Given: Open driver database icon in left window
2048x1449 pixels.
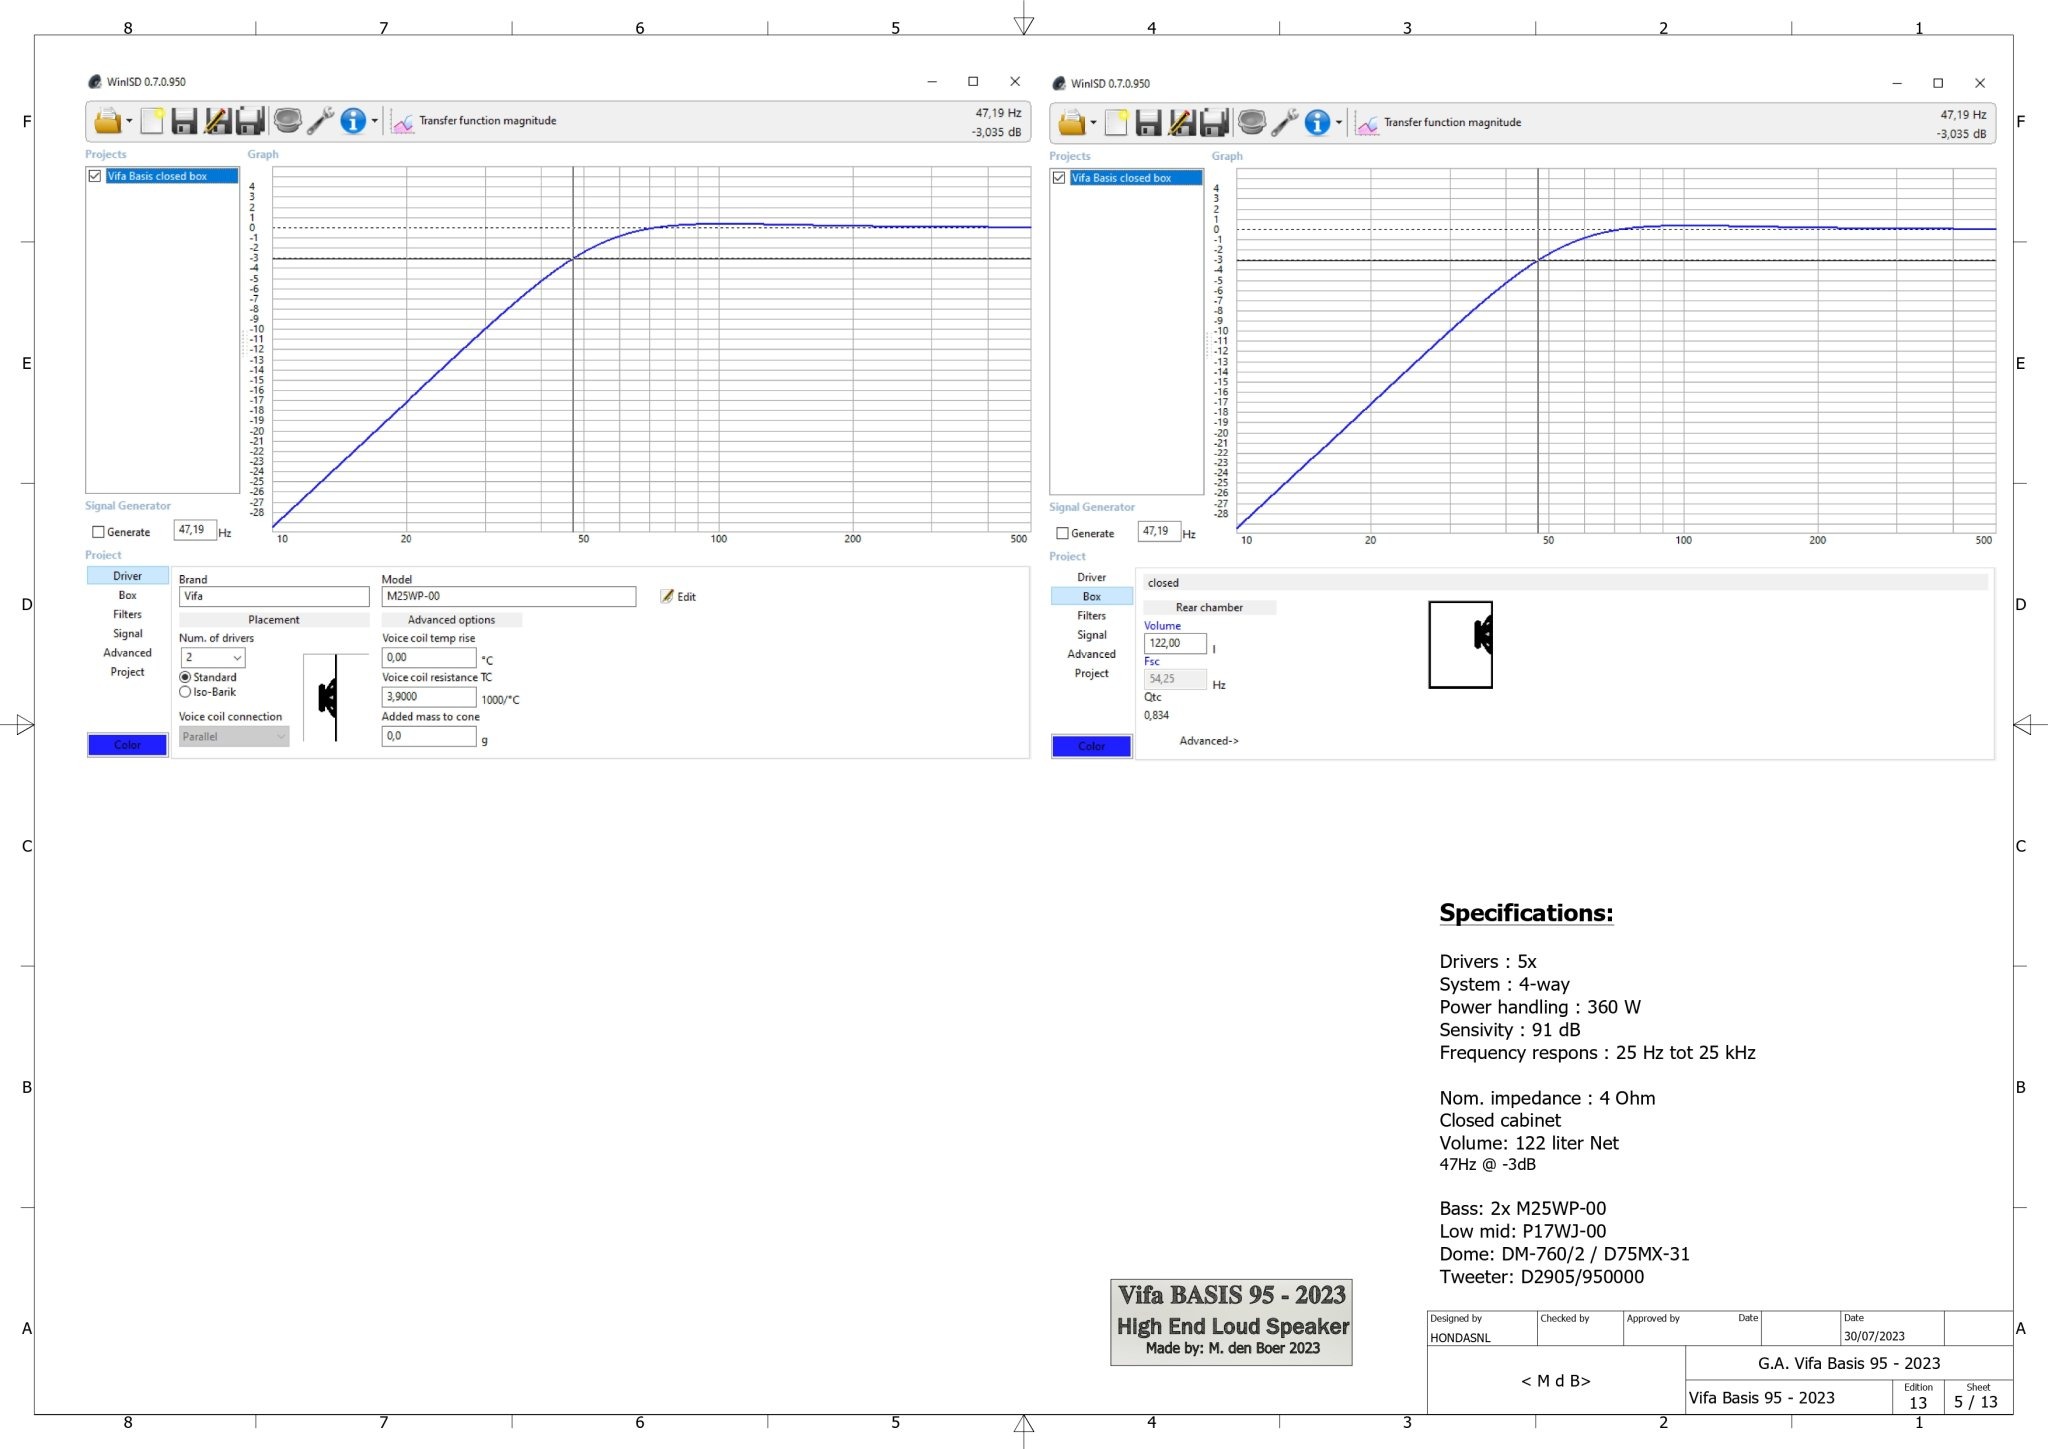Looking at the screenshot, I should (287, 121).
